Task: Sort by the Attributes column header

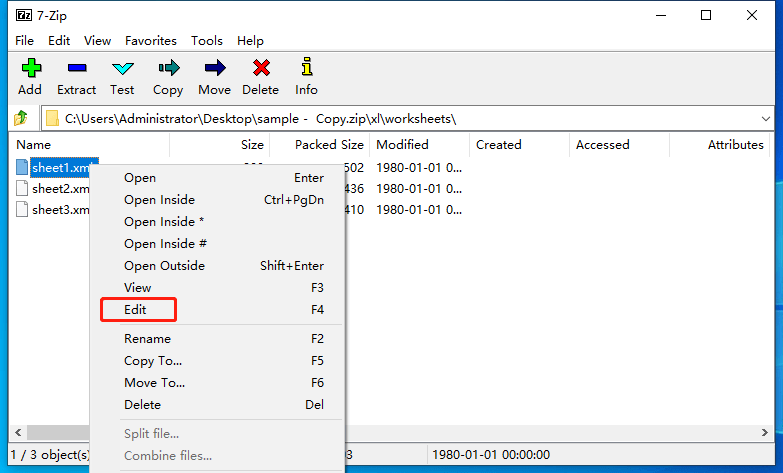Action: (719, 145)
